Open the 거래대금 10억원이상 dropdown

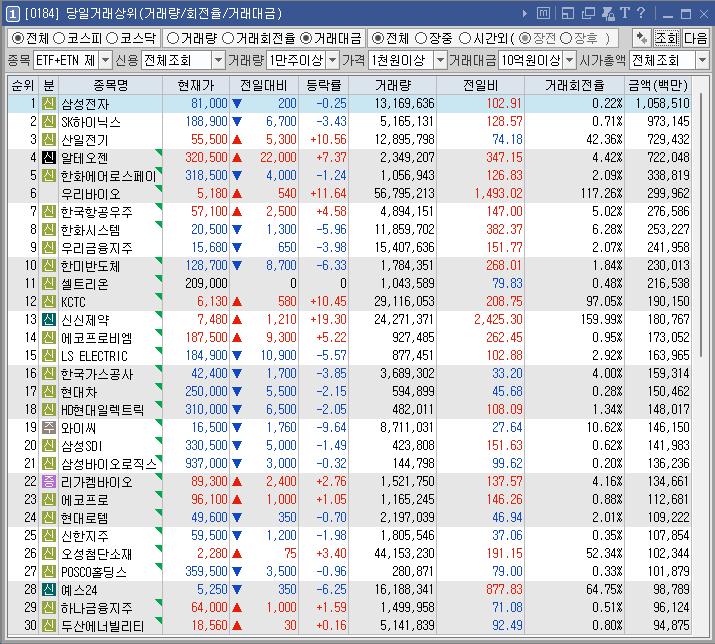(570, 60)
